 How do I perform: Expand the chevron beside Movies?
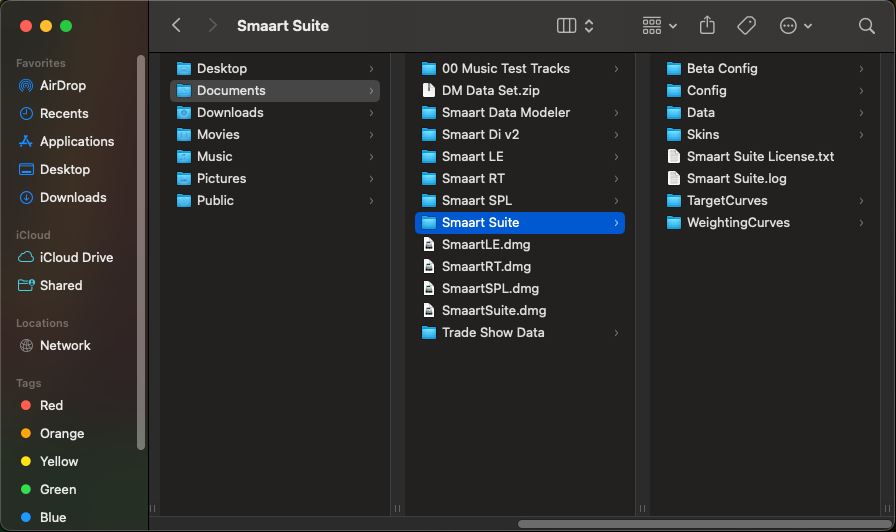[x=371, y=135]
